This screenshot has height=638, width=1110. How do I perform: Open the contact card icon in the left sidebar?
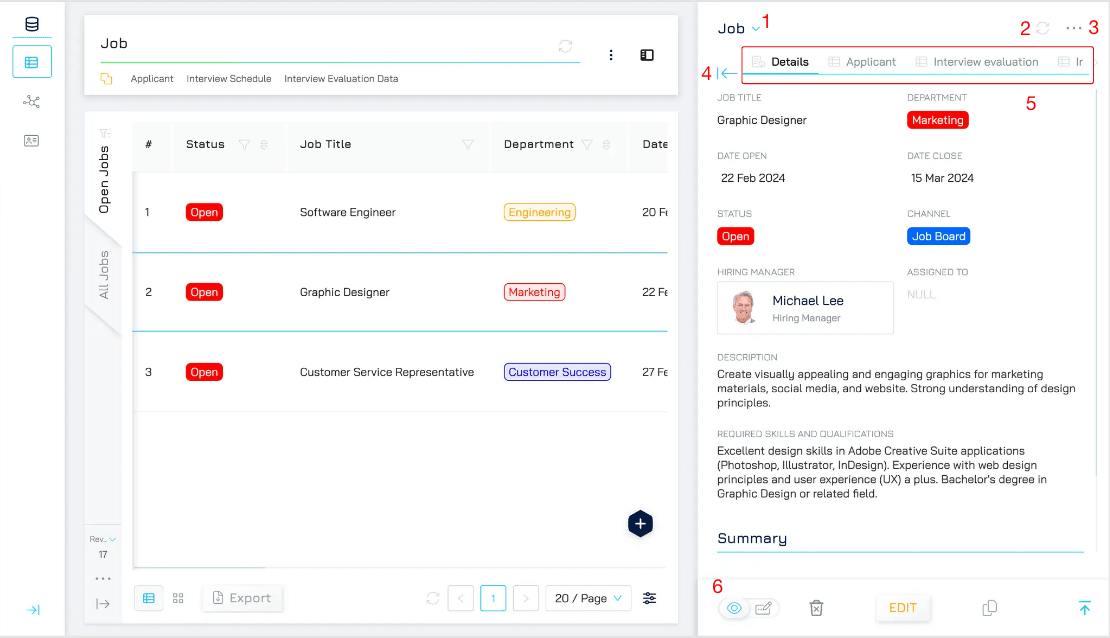31,141
